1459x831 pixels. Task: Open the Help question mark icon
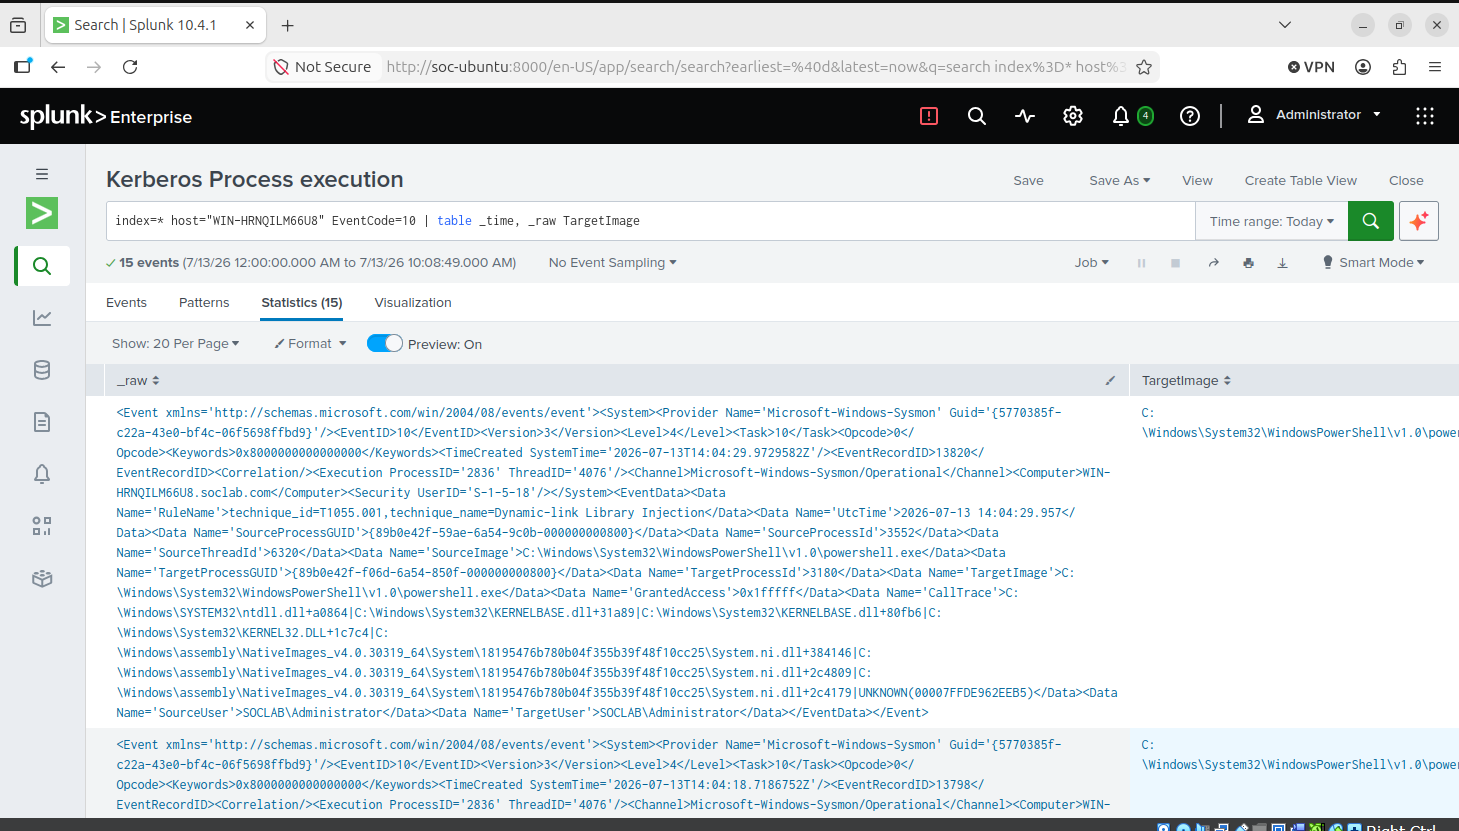pos(1190,116)
